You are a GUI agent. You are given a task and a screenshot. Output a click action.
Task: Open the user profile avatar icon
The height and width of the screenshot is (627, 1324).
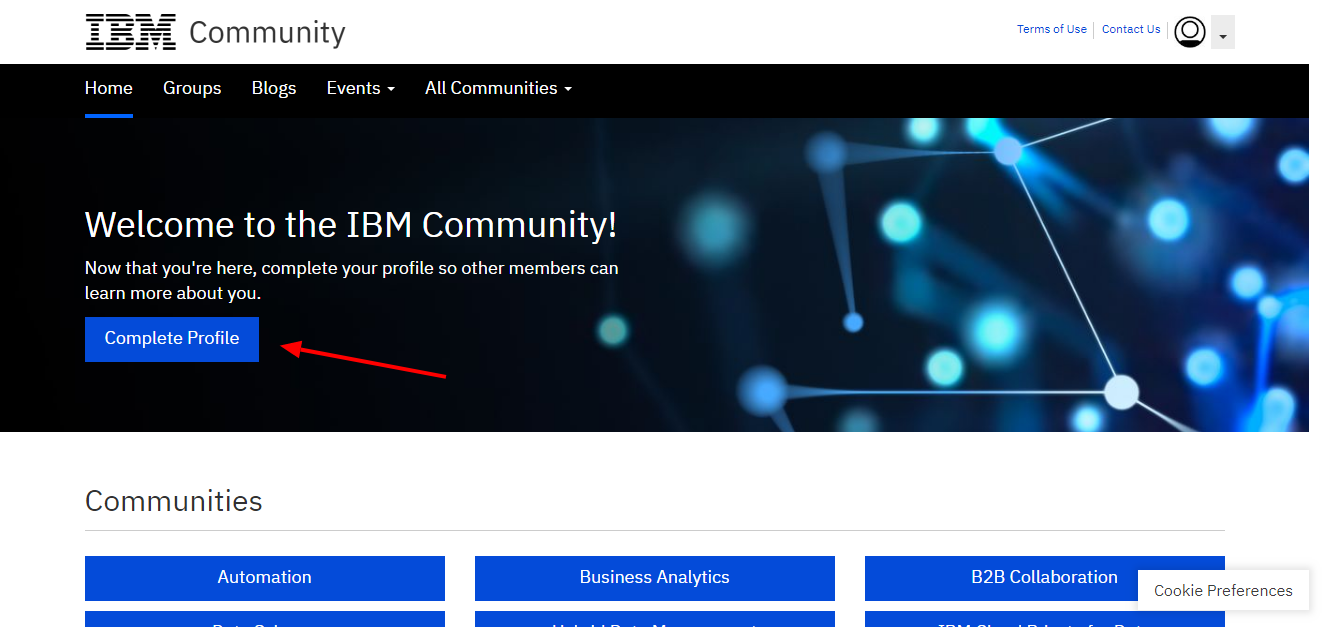1190,32
